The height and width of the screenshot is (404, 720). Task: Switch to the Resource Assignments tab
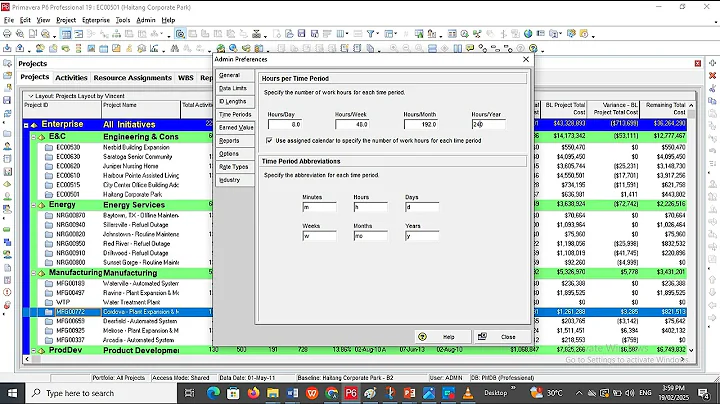(x=132, y=78)
